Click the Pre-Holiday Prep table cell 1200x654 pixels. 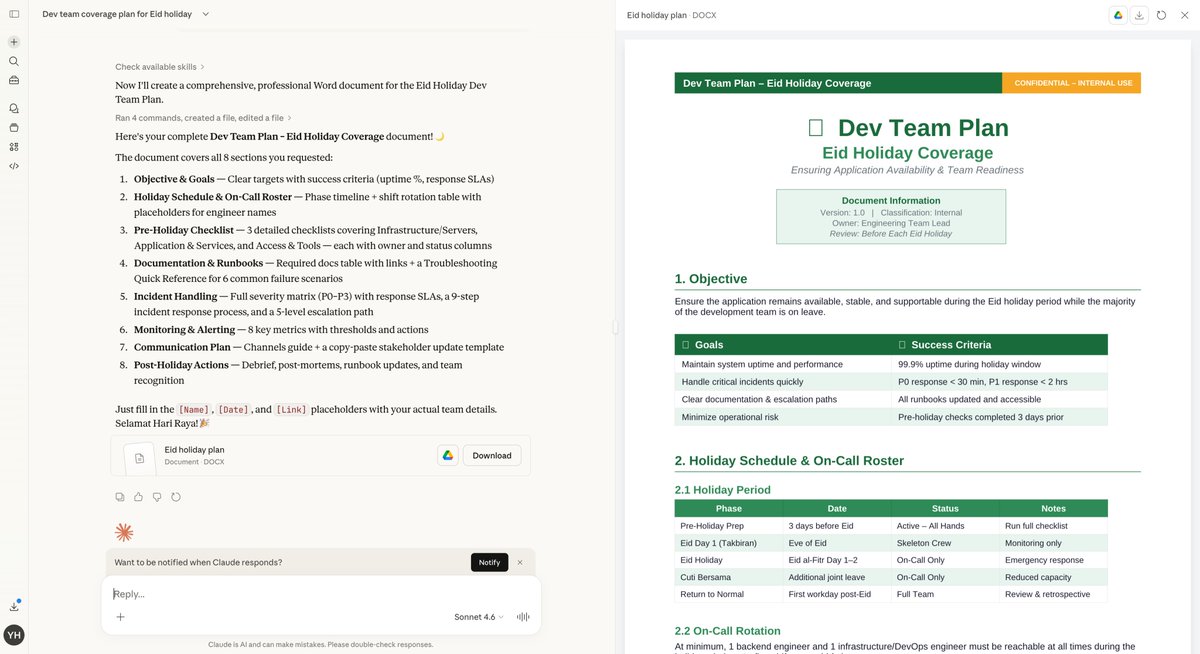pyautogui.click(x=729, y=526)
